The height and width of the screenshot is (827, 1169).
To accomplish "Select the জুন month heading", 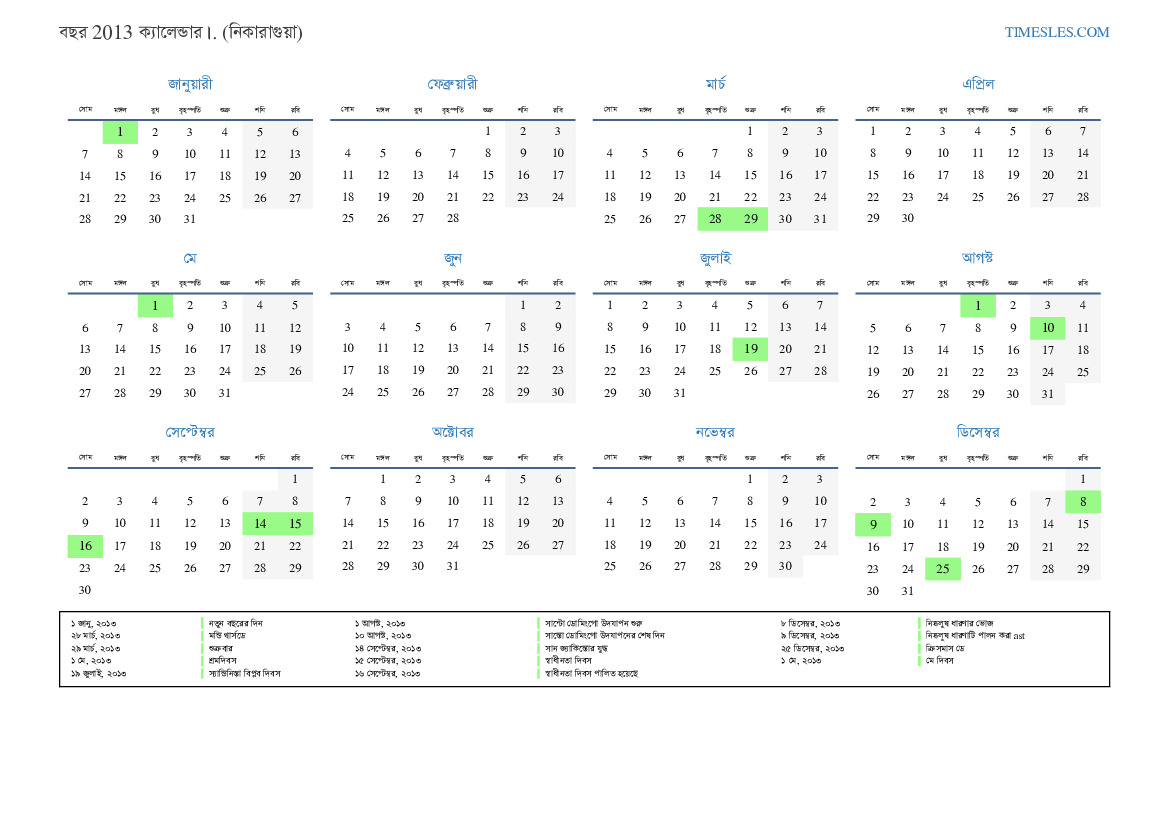I will tap(453, 259).
